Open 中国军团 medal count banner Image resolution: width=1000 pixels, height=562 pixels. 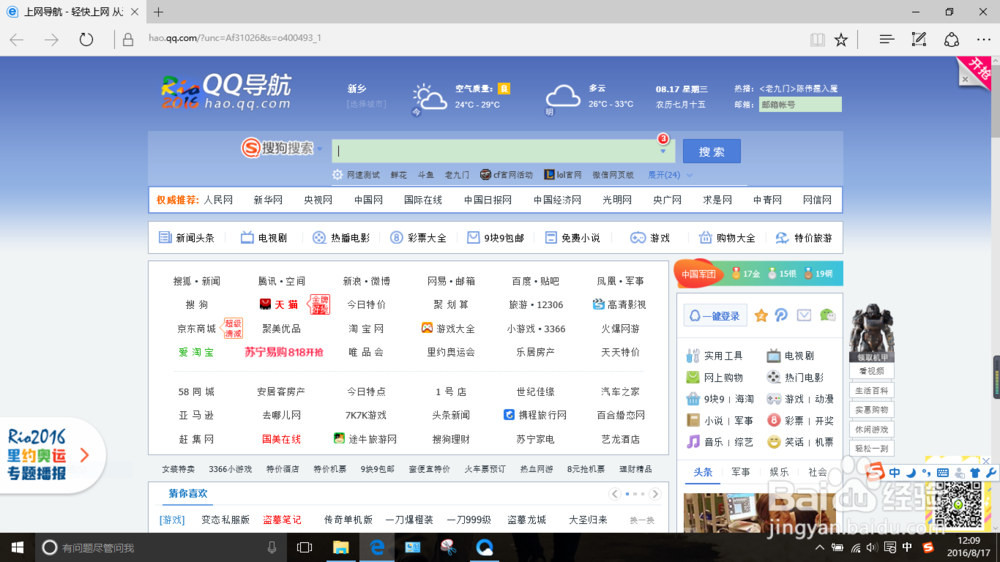point(758,274)
